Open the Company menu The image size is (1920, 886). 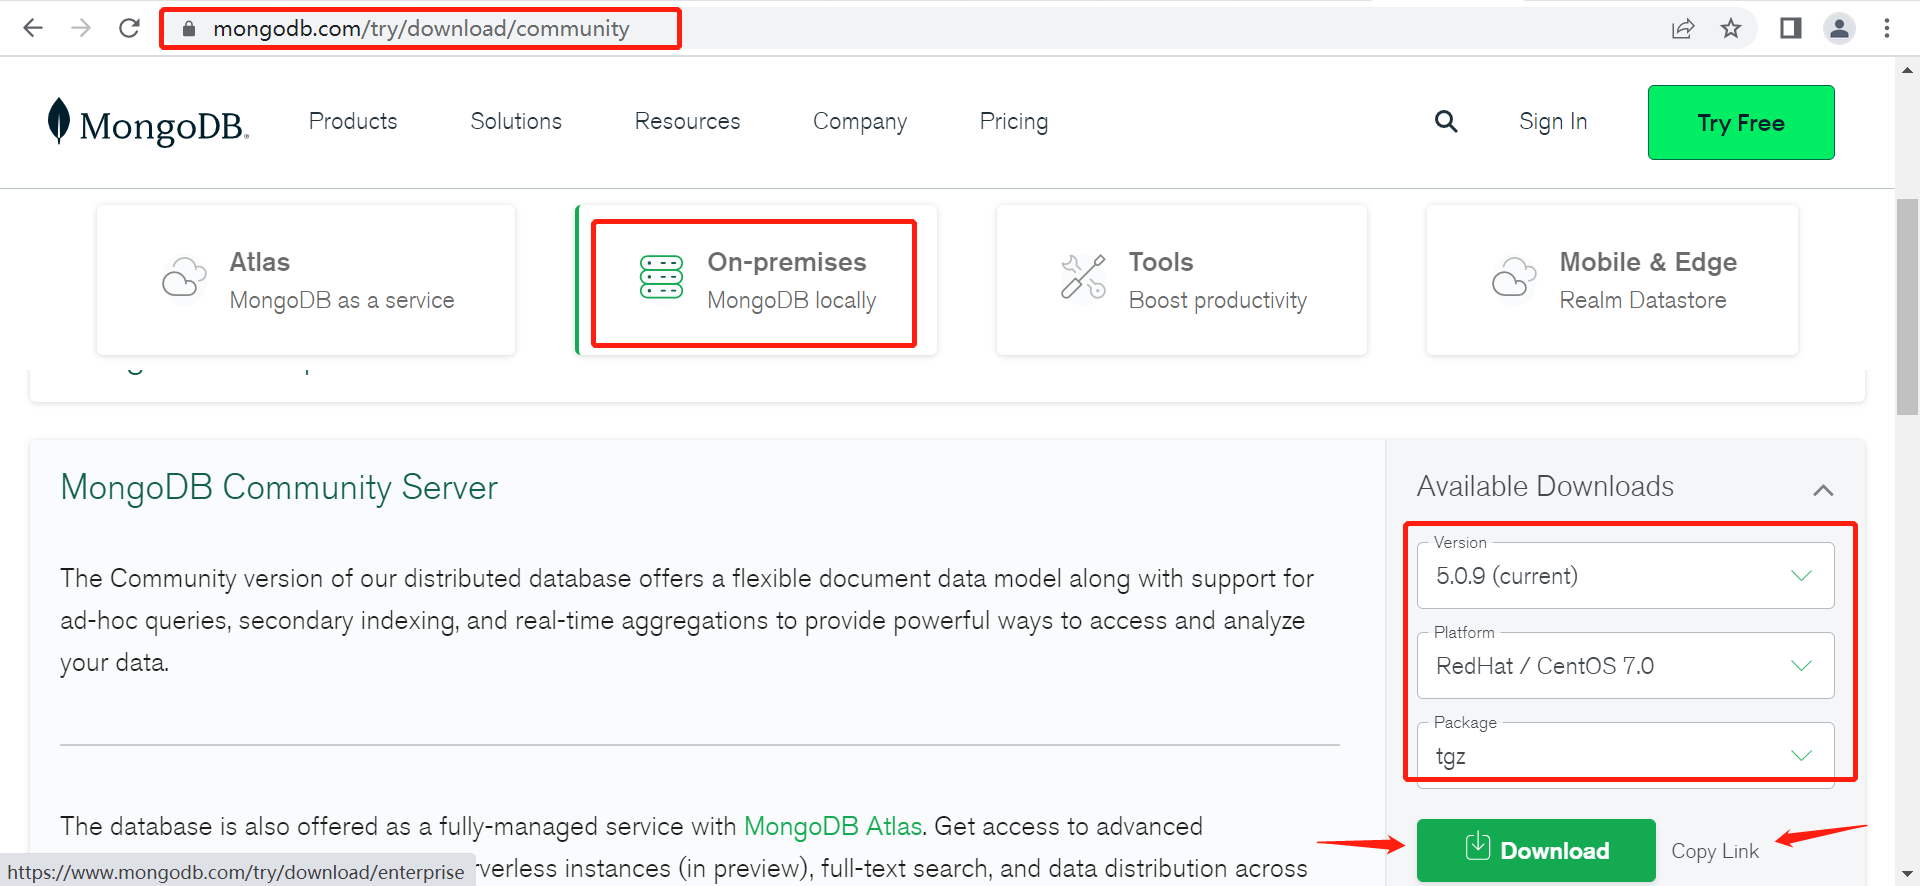860,122
